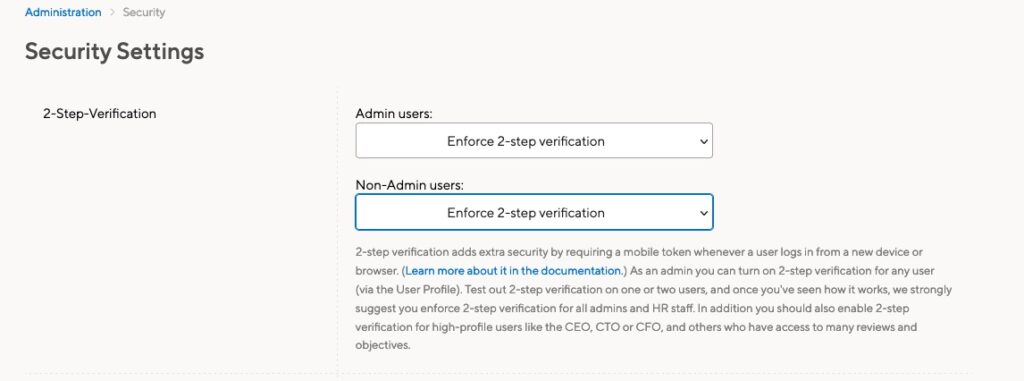Open the Admin users verification dropdown
The image size is (1024, 381).
click(x=534, y=141)
